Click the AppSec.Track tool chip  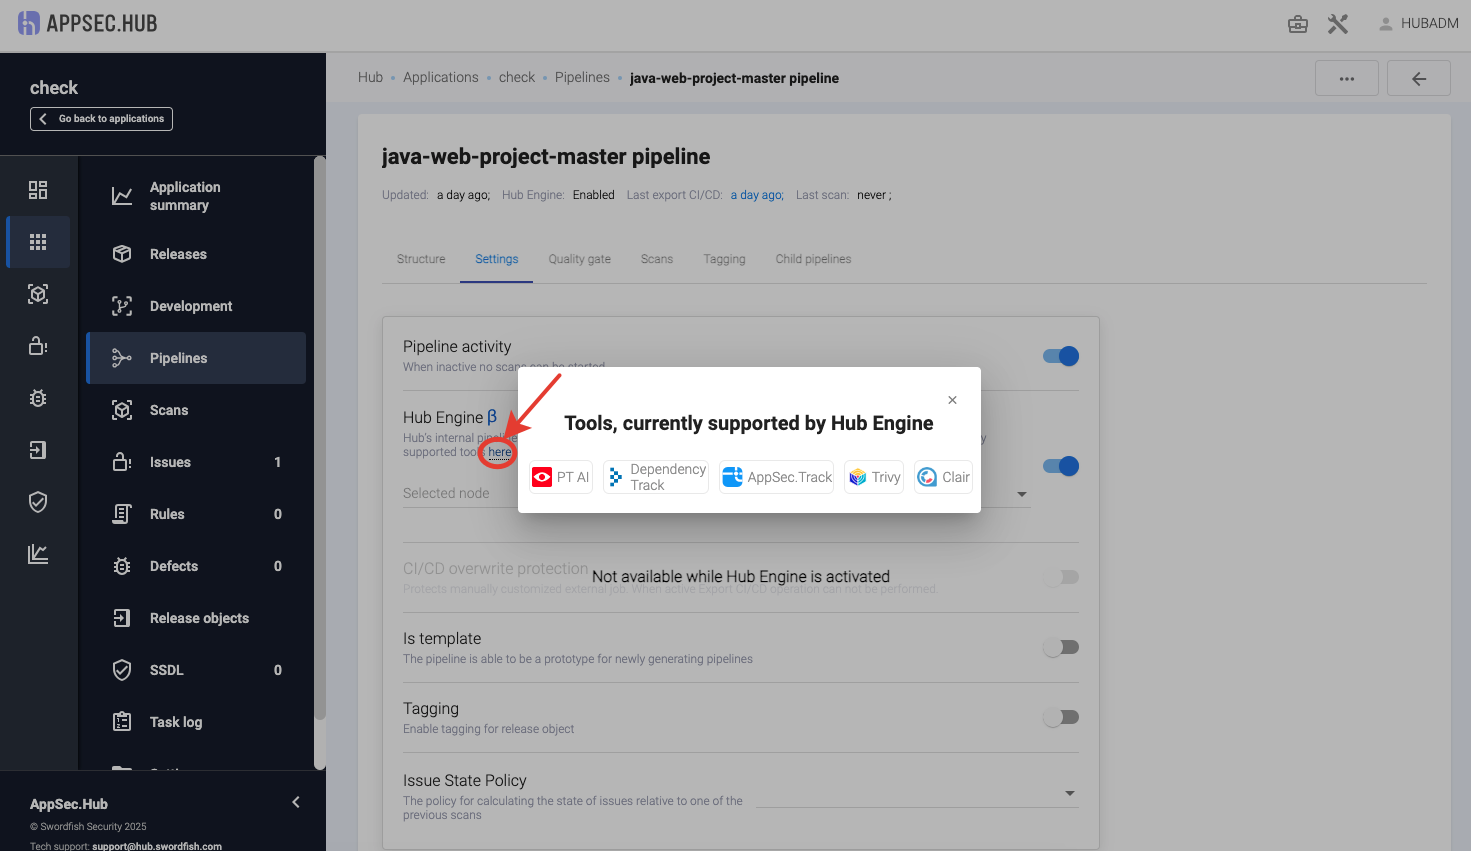(x=777, y=477)
